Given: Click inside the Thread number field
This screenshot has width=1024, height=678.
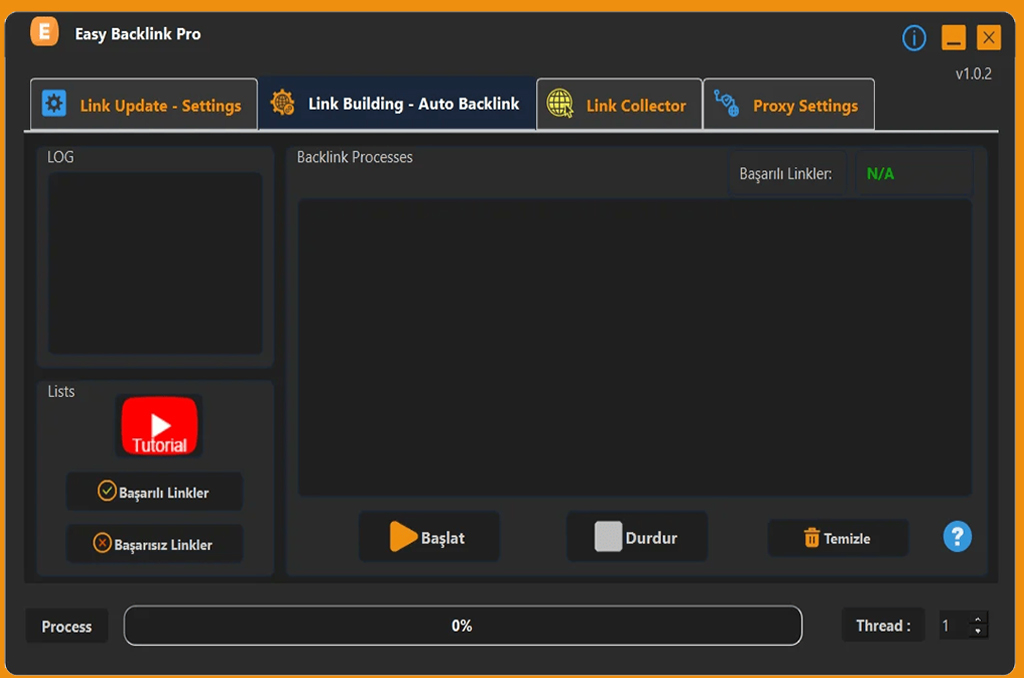Looking at the screenshot, I should point(952,626).
